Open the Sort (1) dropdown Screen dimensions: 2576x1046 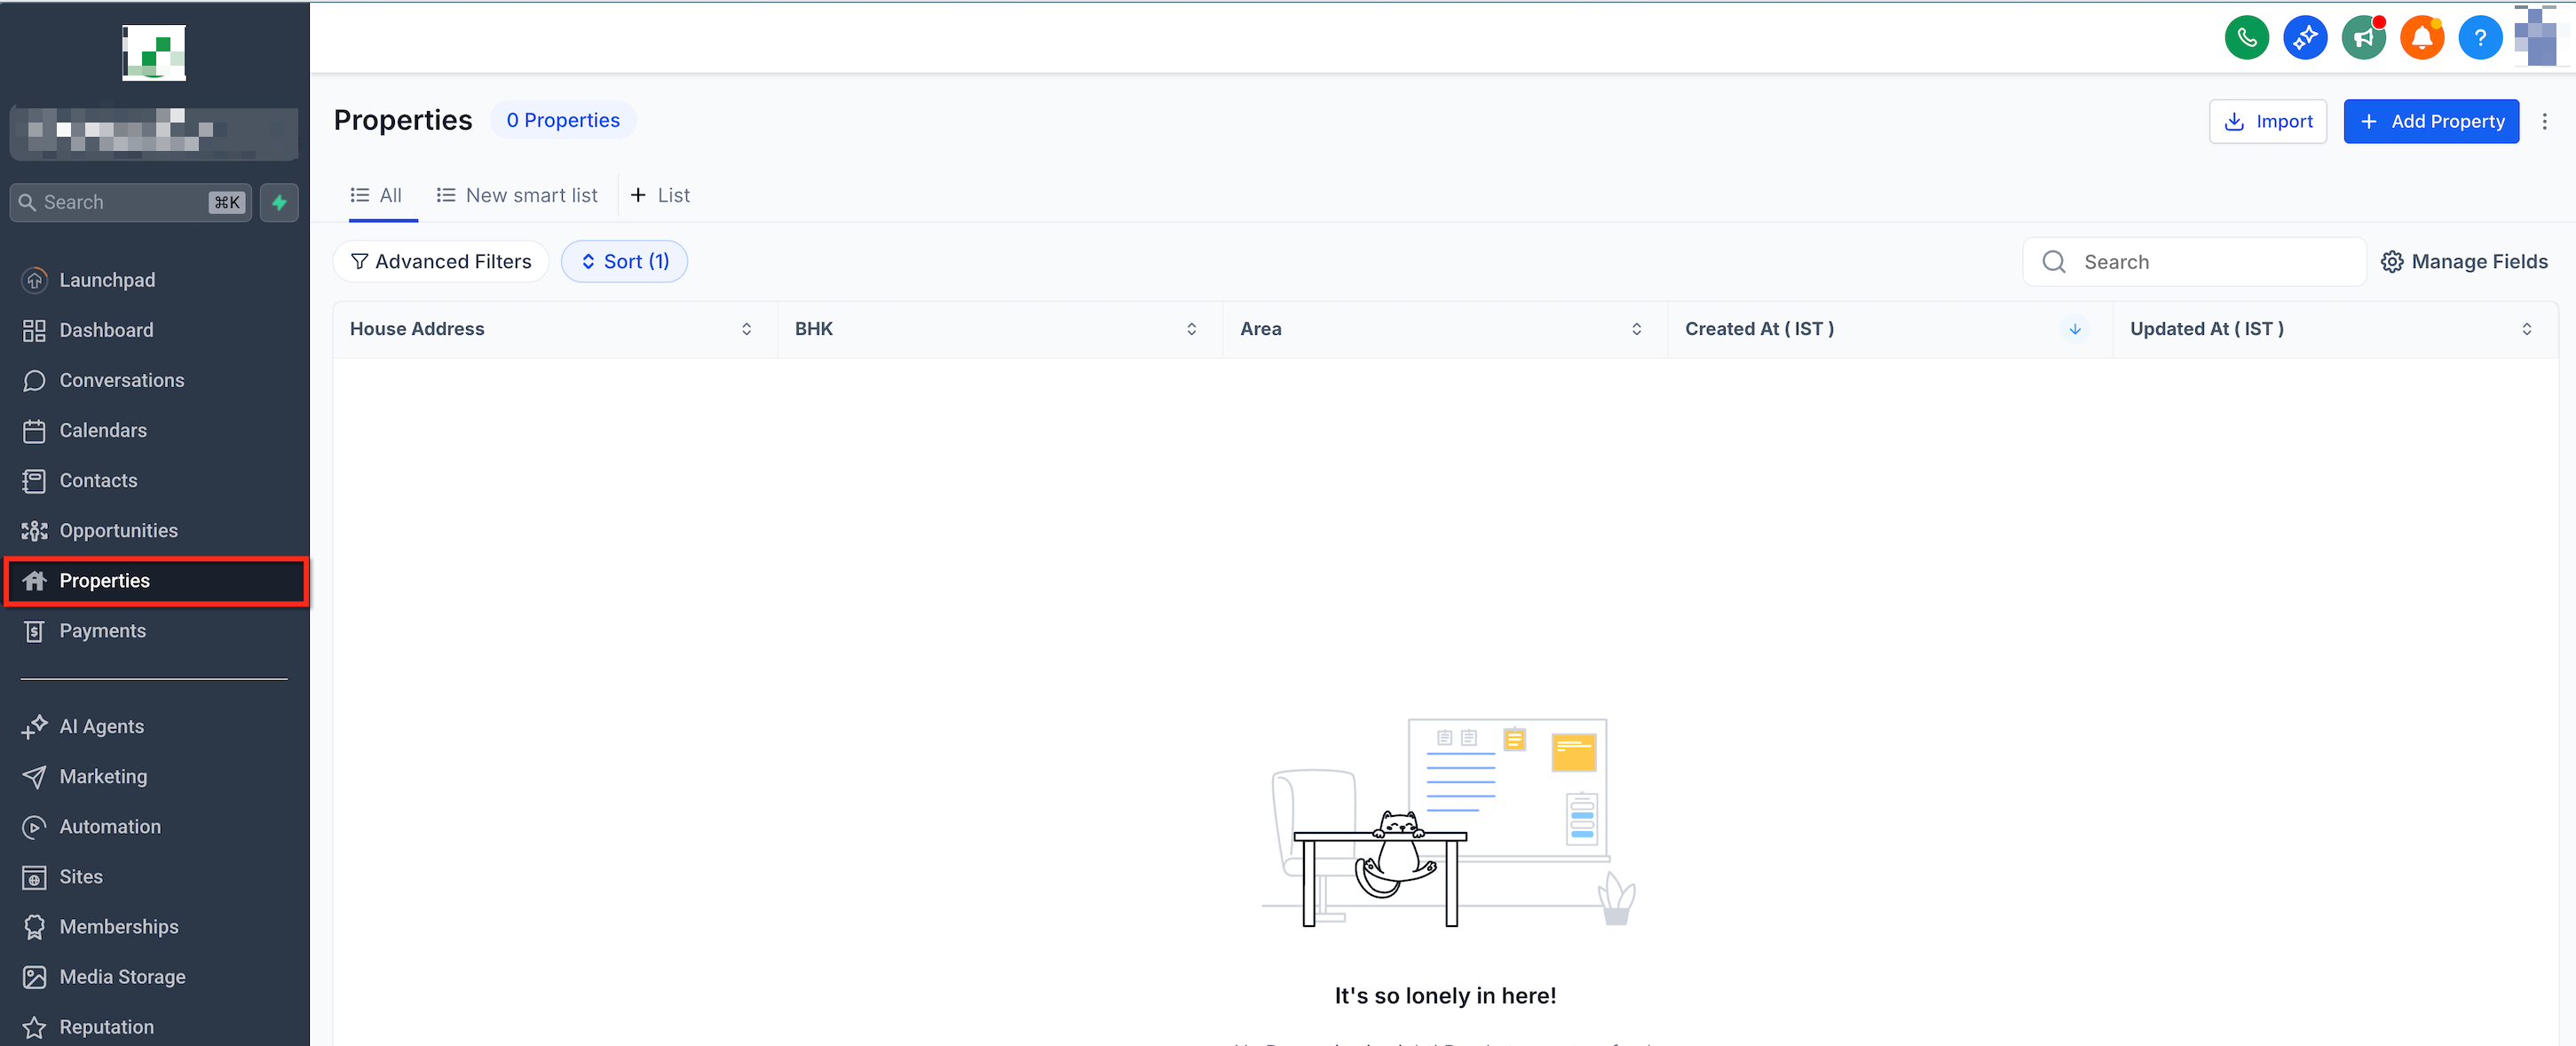pos(624,261)
